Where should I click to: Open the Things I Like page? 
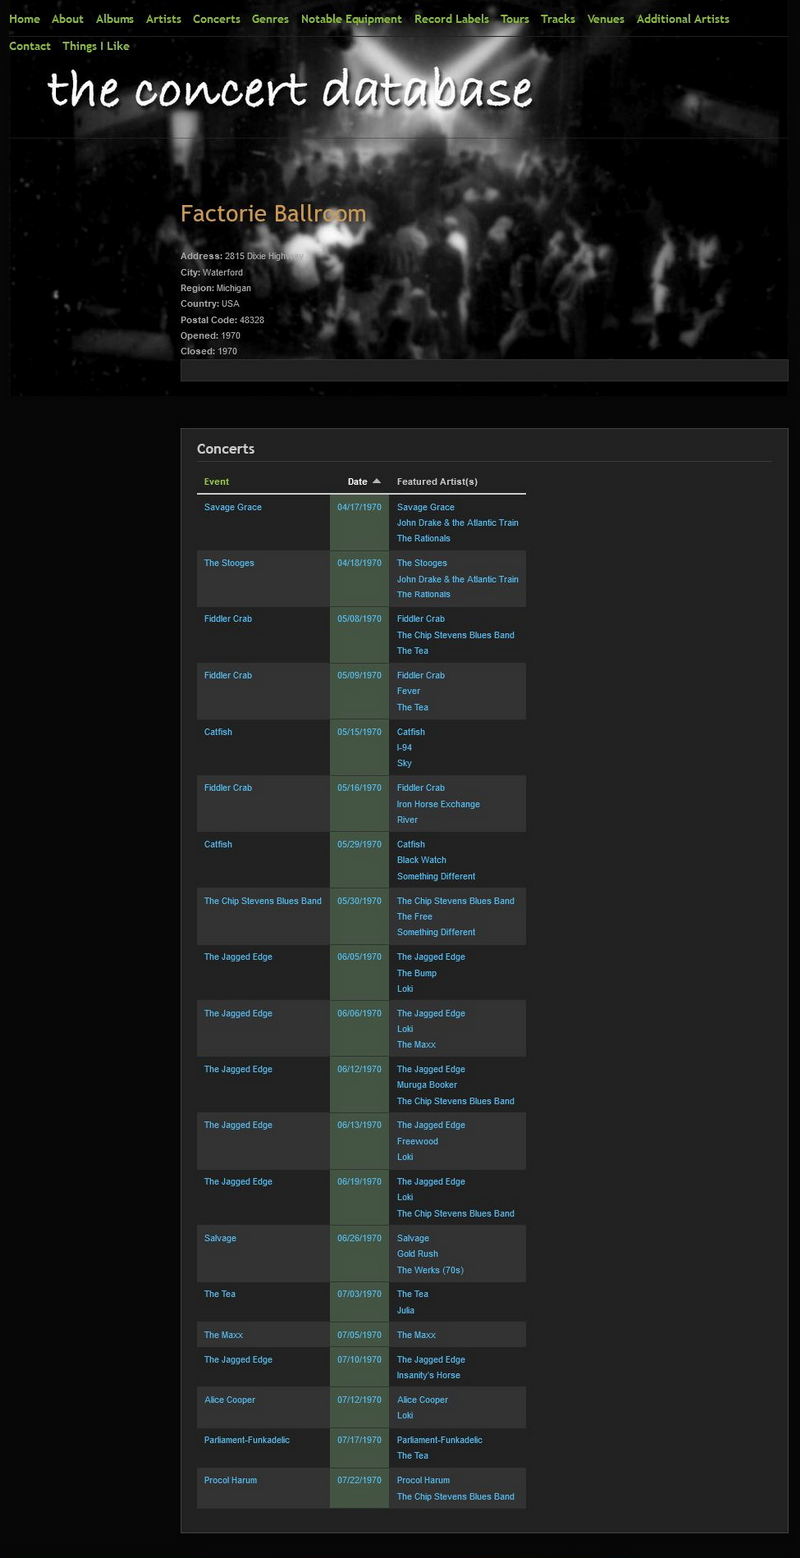click(x=95, y=45)
